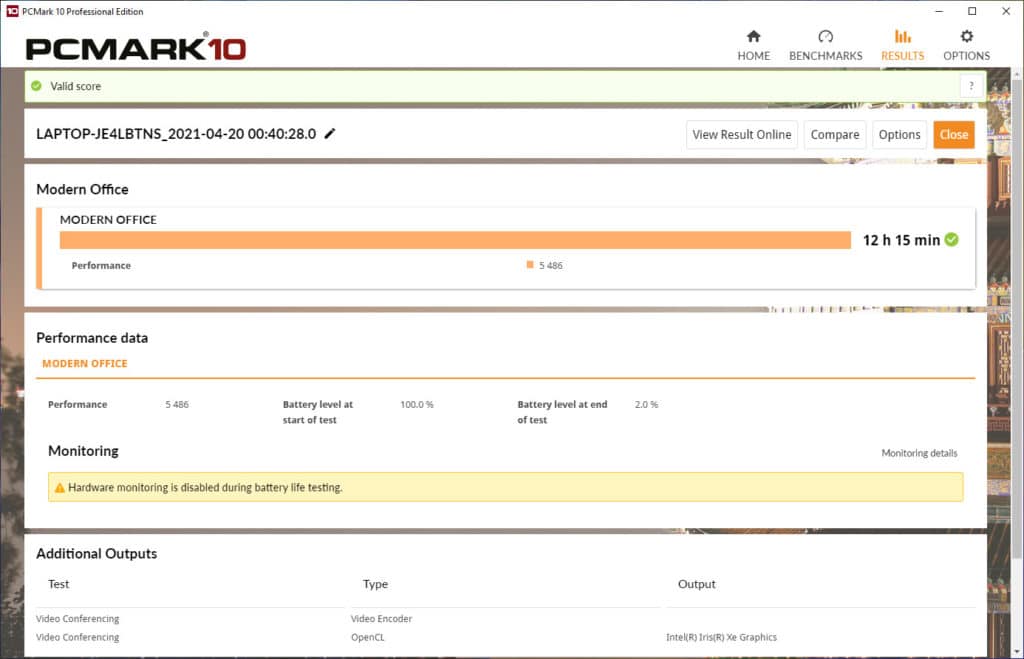Click the warning triangle in monitoring notice
The width and height of the screenshot is (1024, 659).
pos(59,487)
